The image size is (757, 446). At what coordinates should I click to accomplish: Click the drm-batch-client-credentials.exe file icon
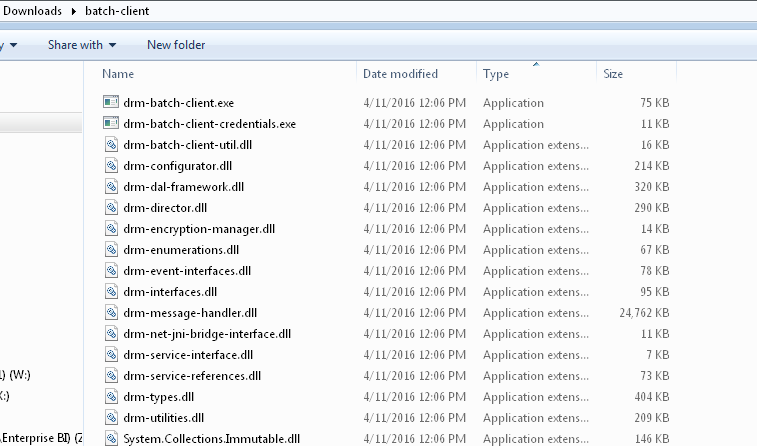(x=111, y=124)
